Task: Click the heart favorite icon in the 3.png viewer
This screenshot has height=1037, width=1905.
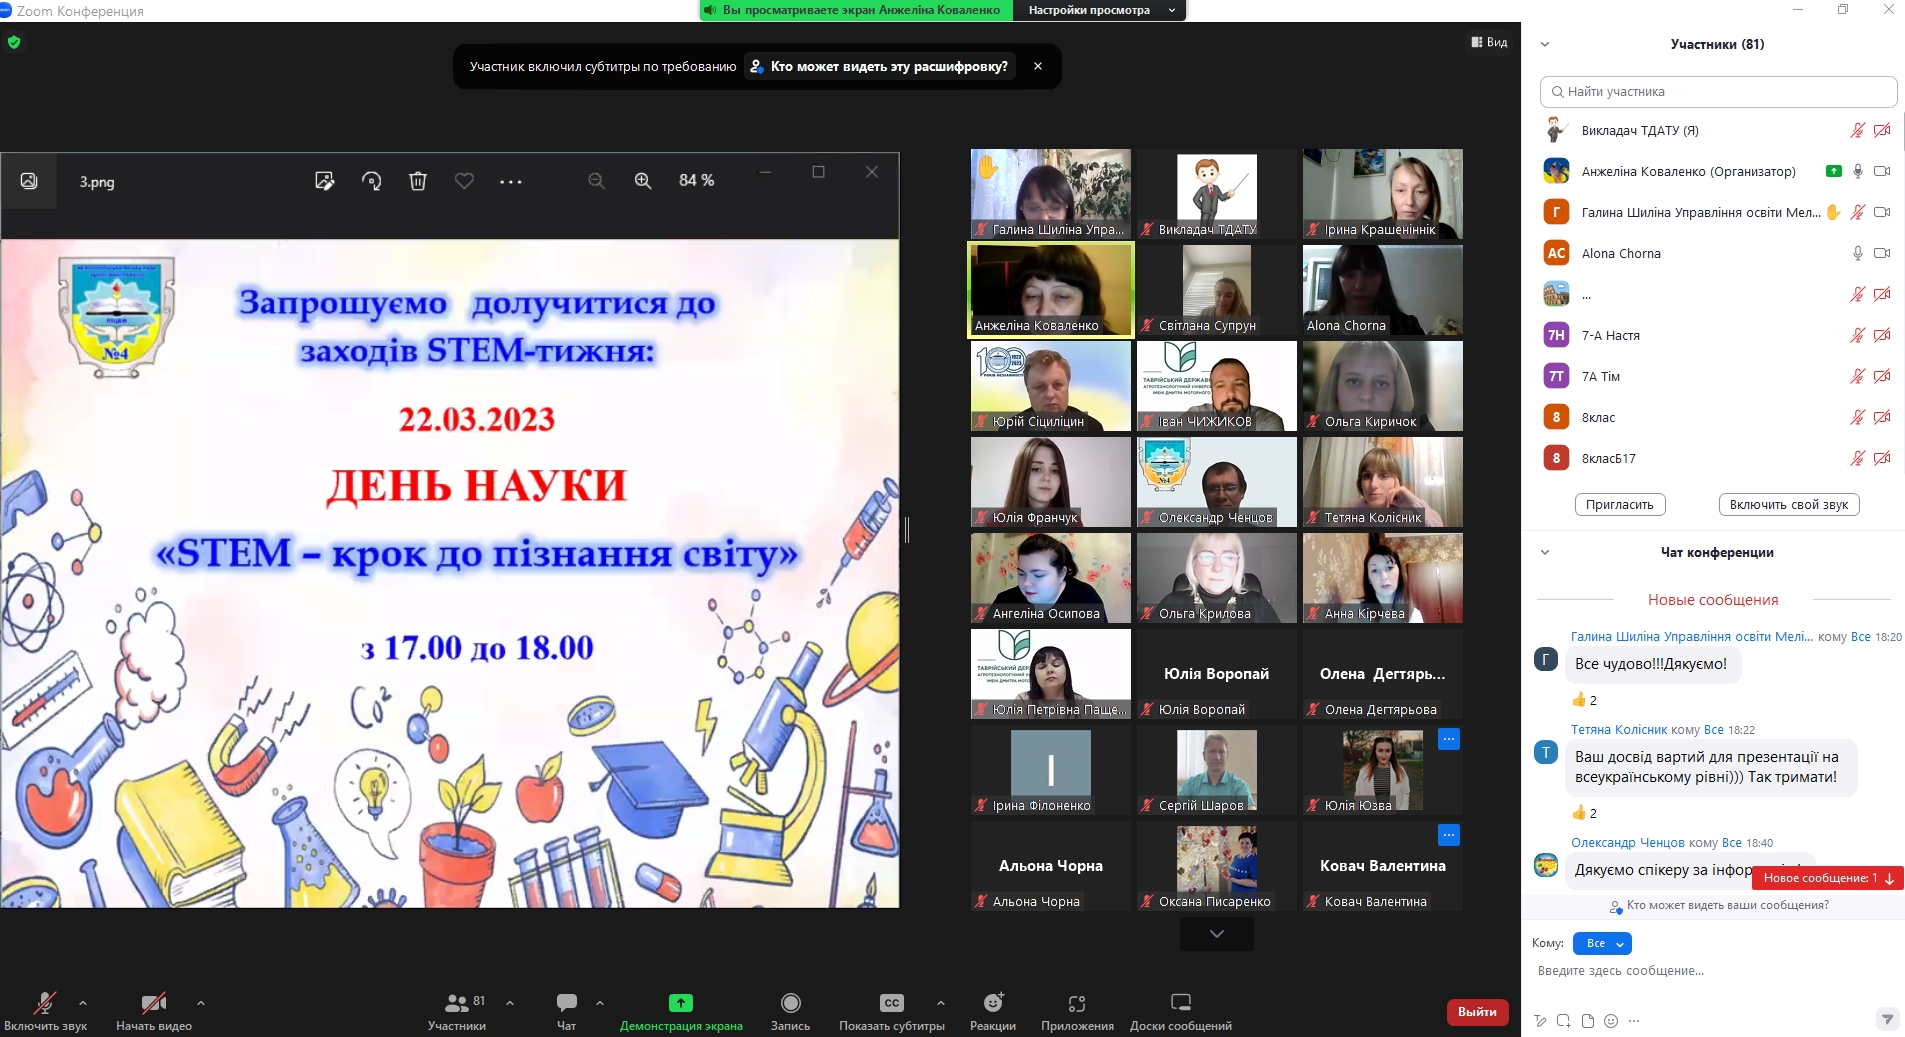Action: point(464,181)
